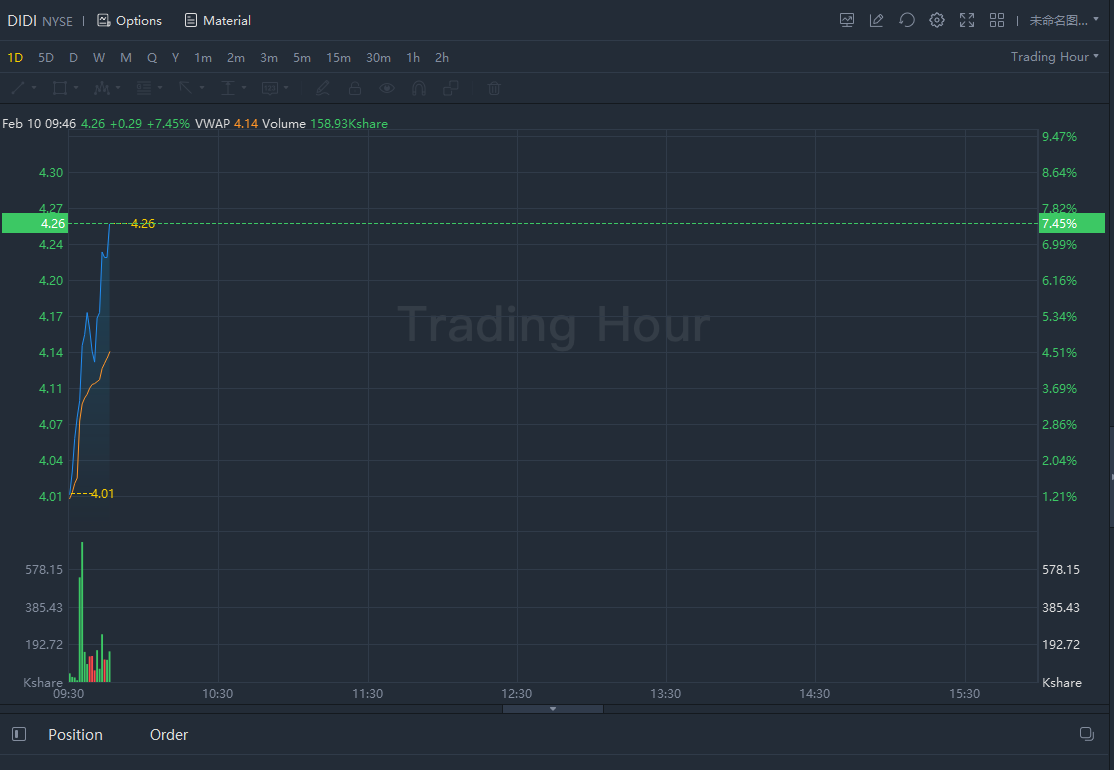Open the multi-chart grid layout icon
Viewport: 1114px width, 770px height.
997,21
